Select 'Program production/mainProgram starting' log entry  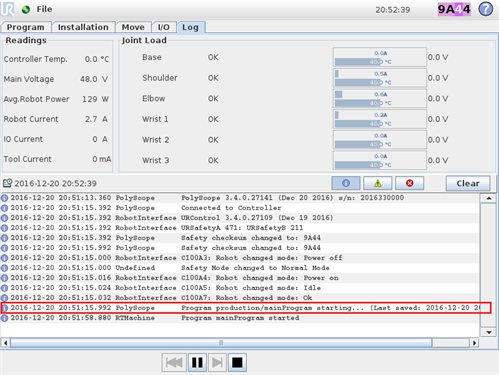click(240, 308)
